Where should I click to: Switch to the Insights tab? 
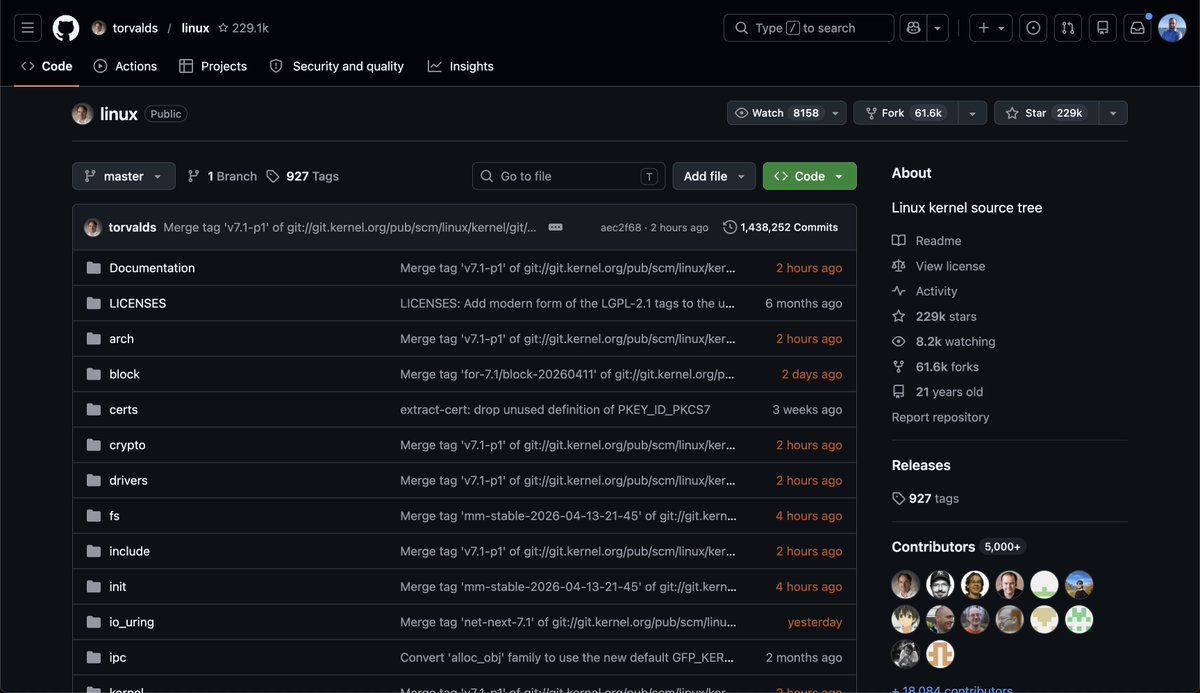tap(461, 66)
